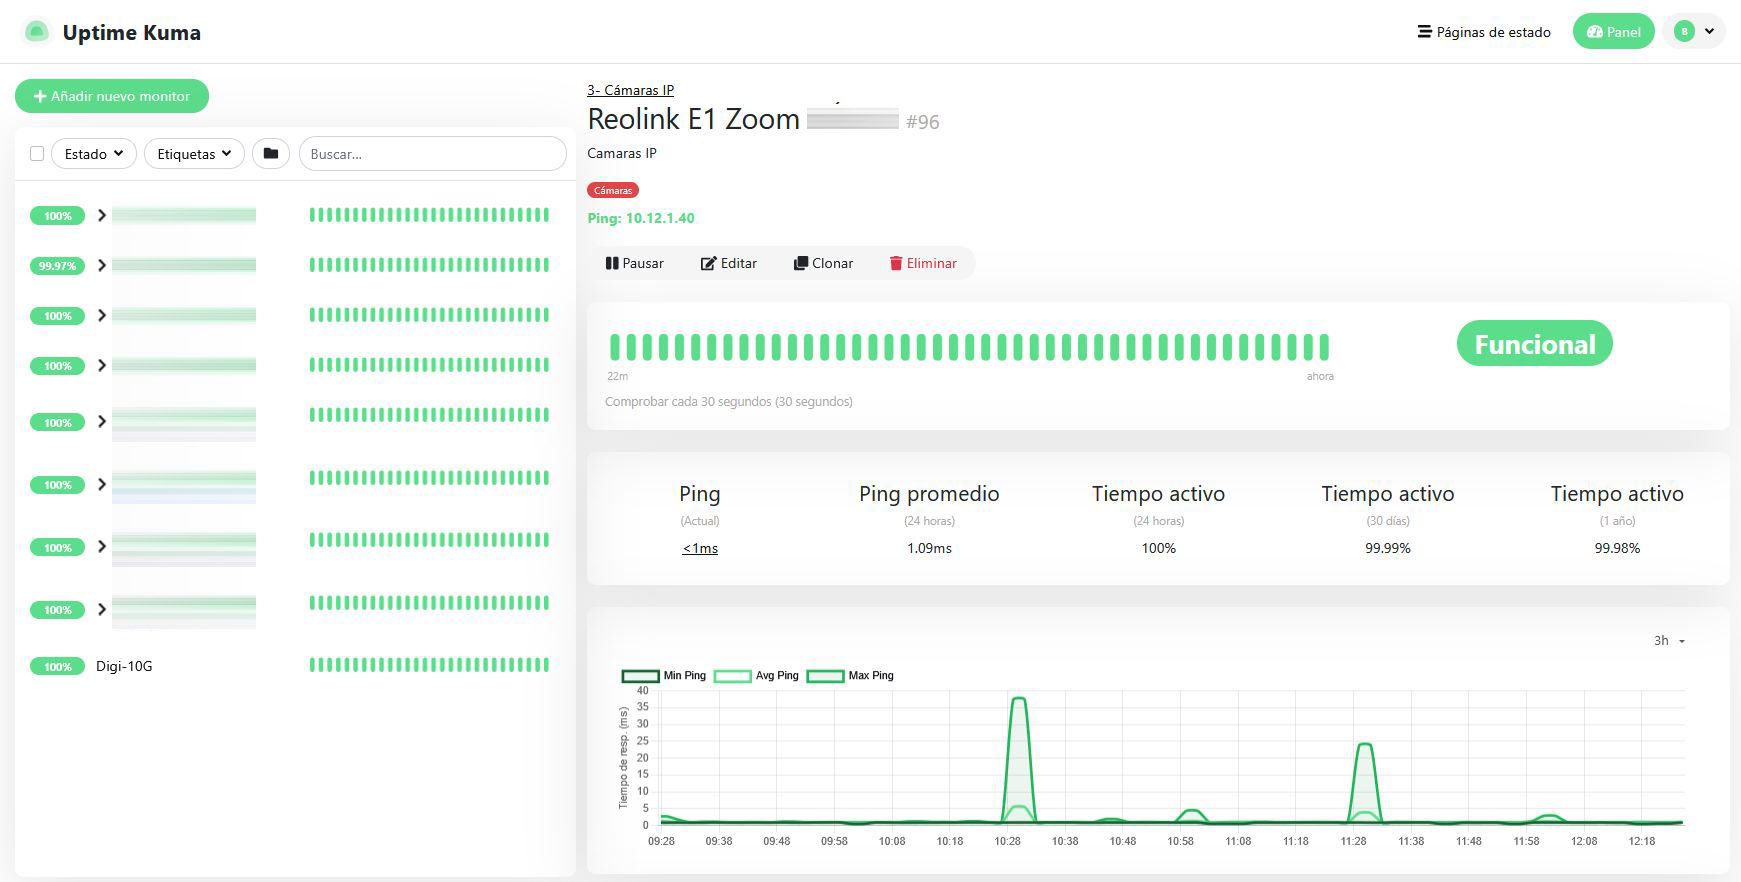Expand the 99.97% monitor group
Viewport: 1741px width, 882px height.
pyautogui.click(x=102, y=265)
